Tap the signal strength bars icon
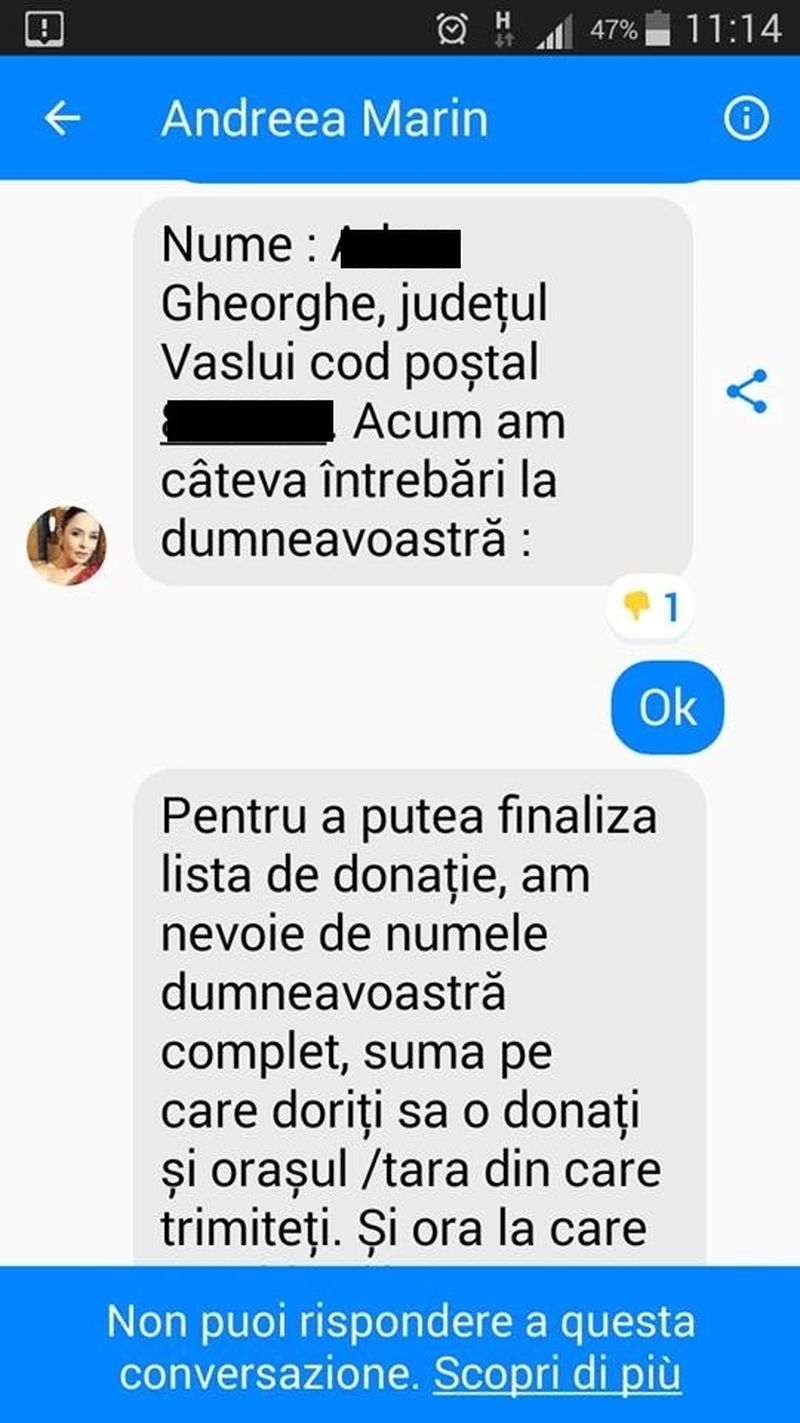 point(553,32)
